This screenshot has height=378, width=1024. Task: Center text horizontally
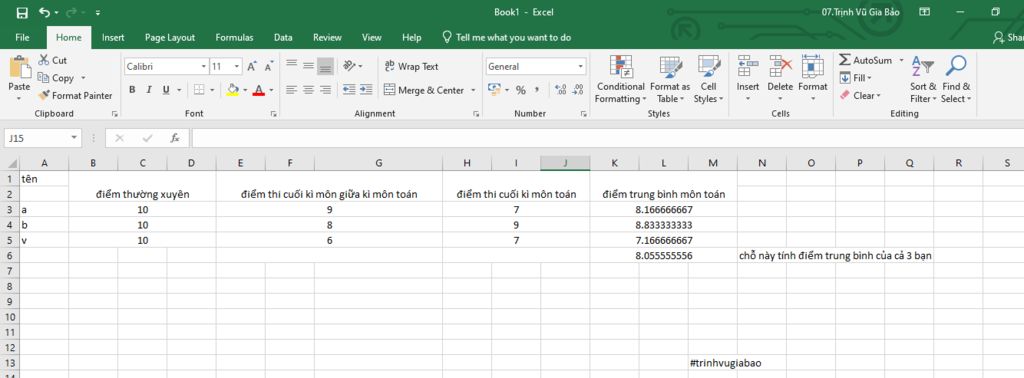[x=308, y=89]
